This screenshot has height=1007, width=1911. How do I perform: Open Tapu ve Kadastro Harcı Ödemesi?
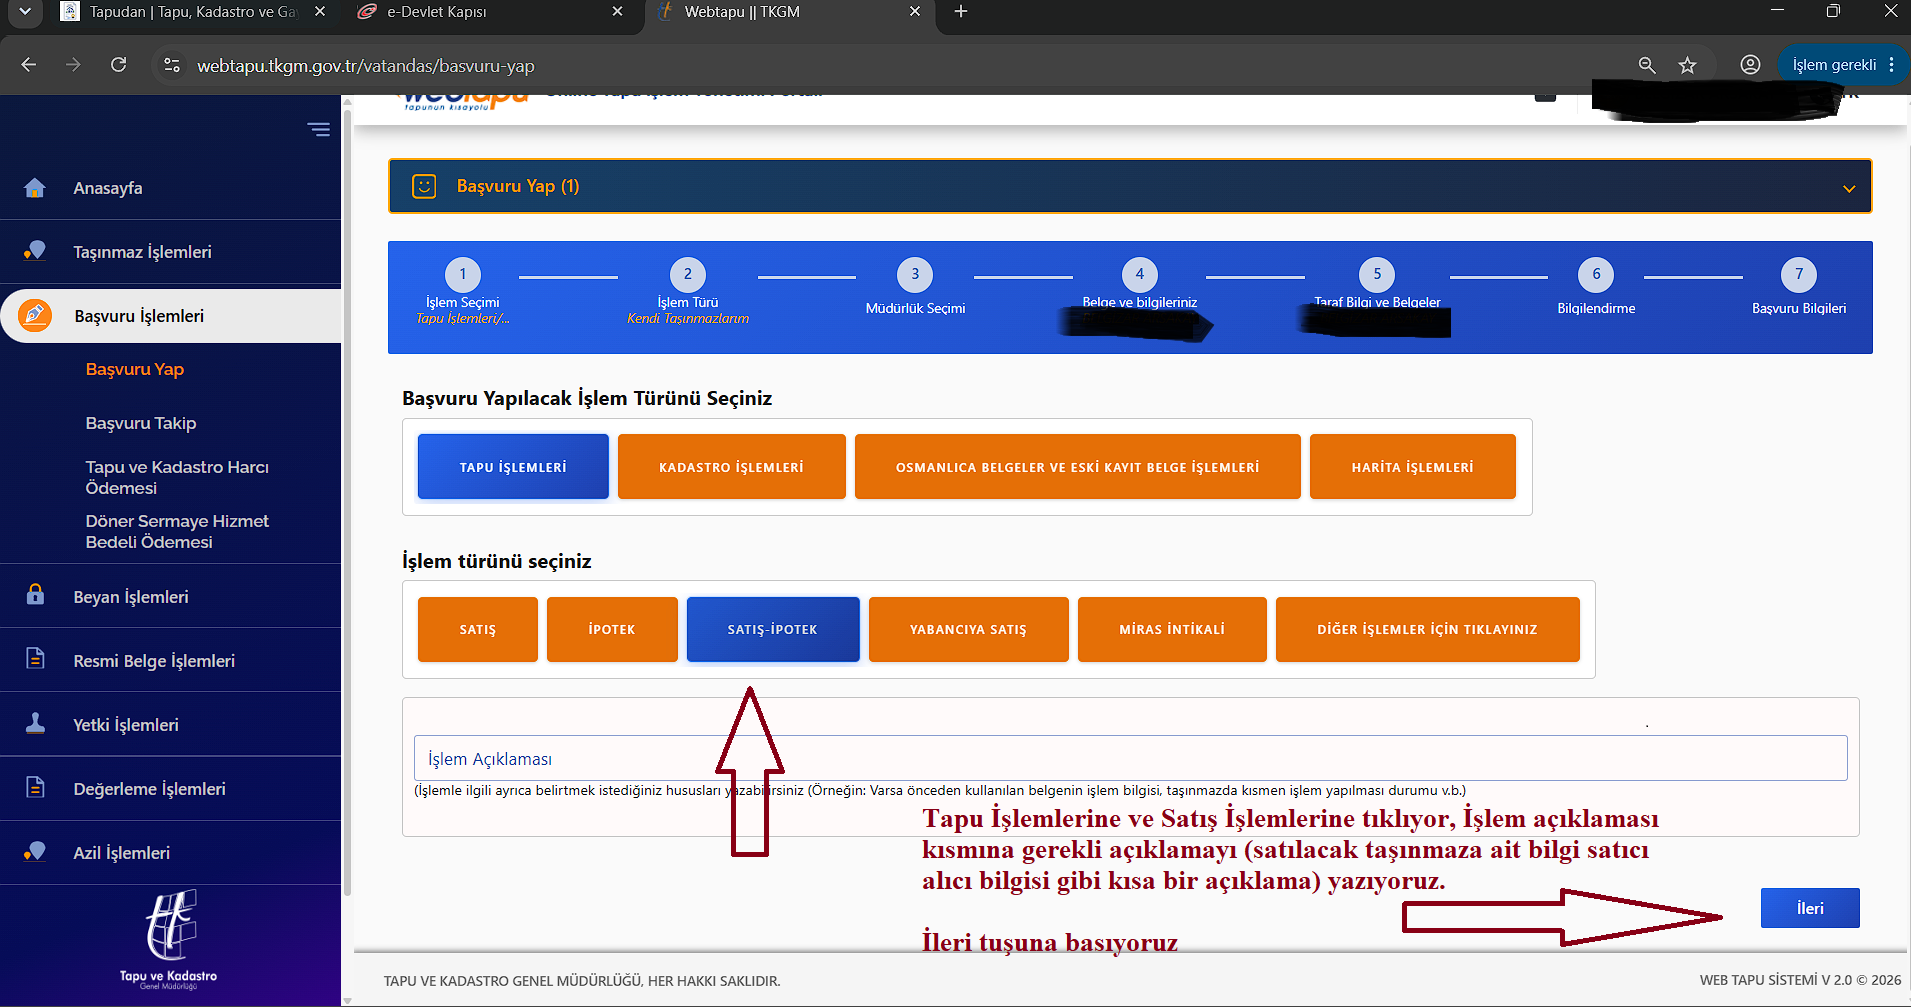177,477
